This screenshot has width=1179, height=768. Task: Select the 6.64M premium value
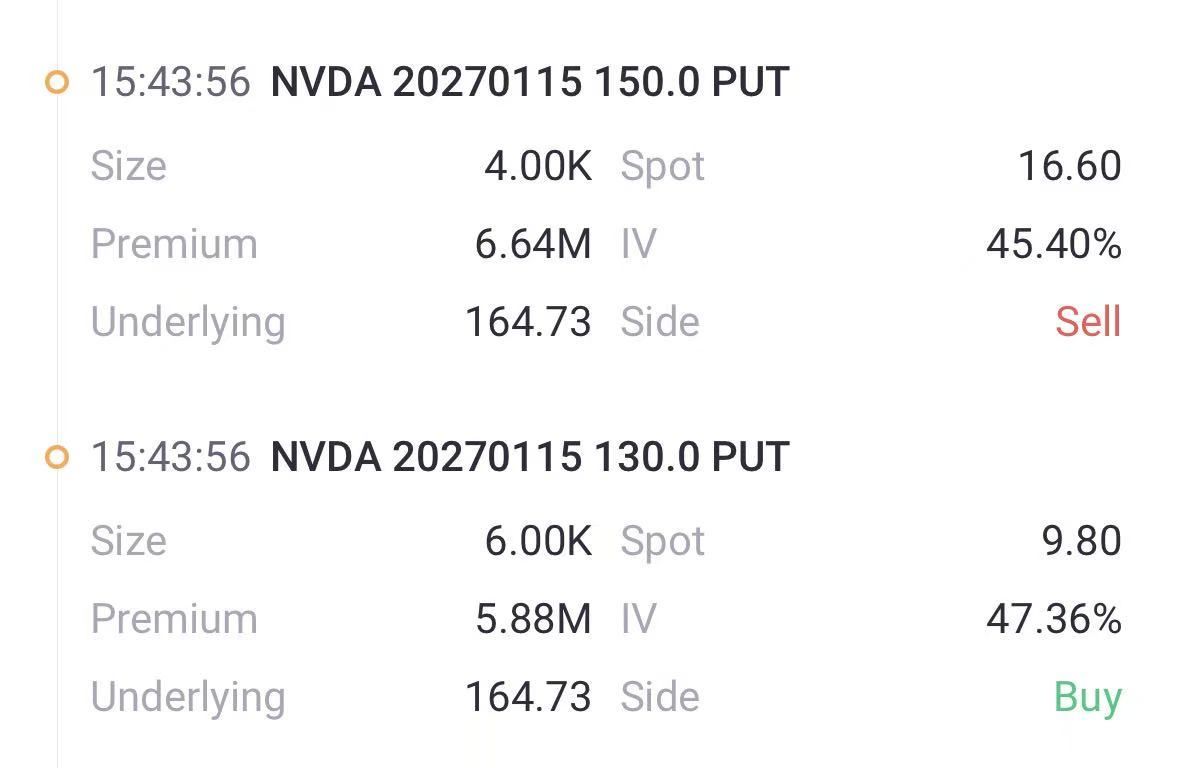[533, 244]
